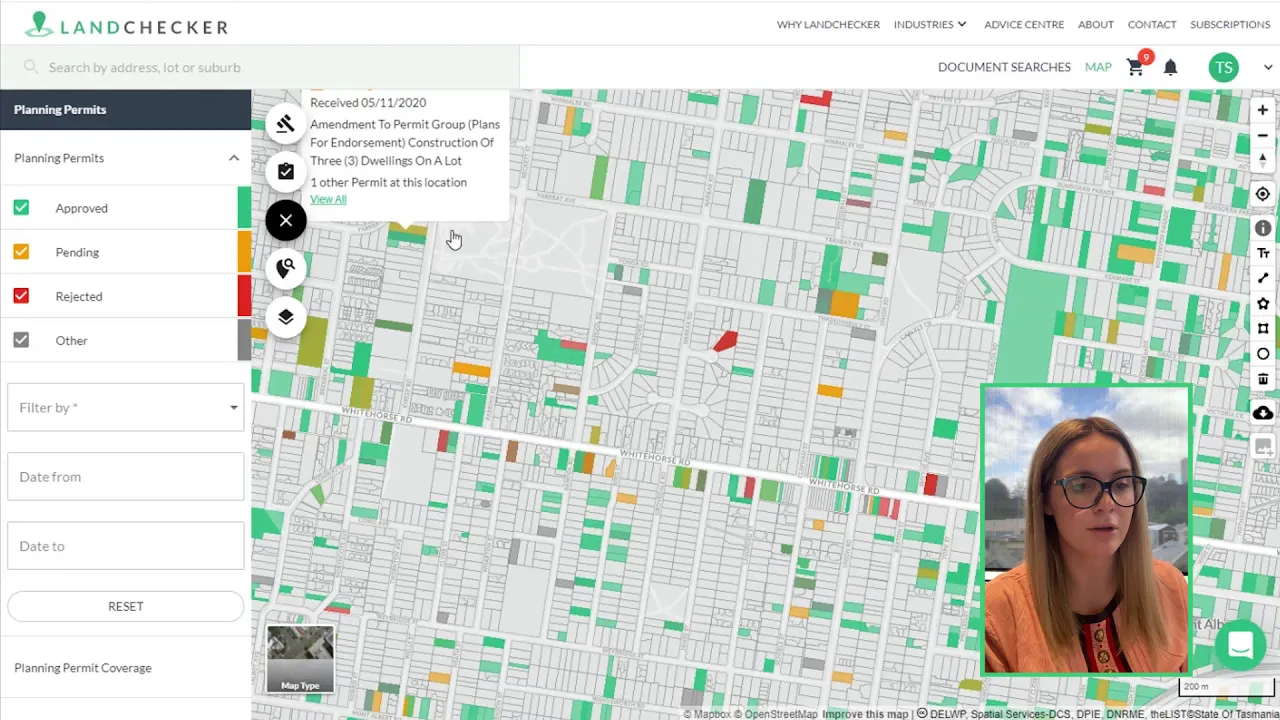
Task: Select the polygon drawing tool
Action: [x=1263, y=304]
